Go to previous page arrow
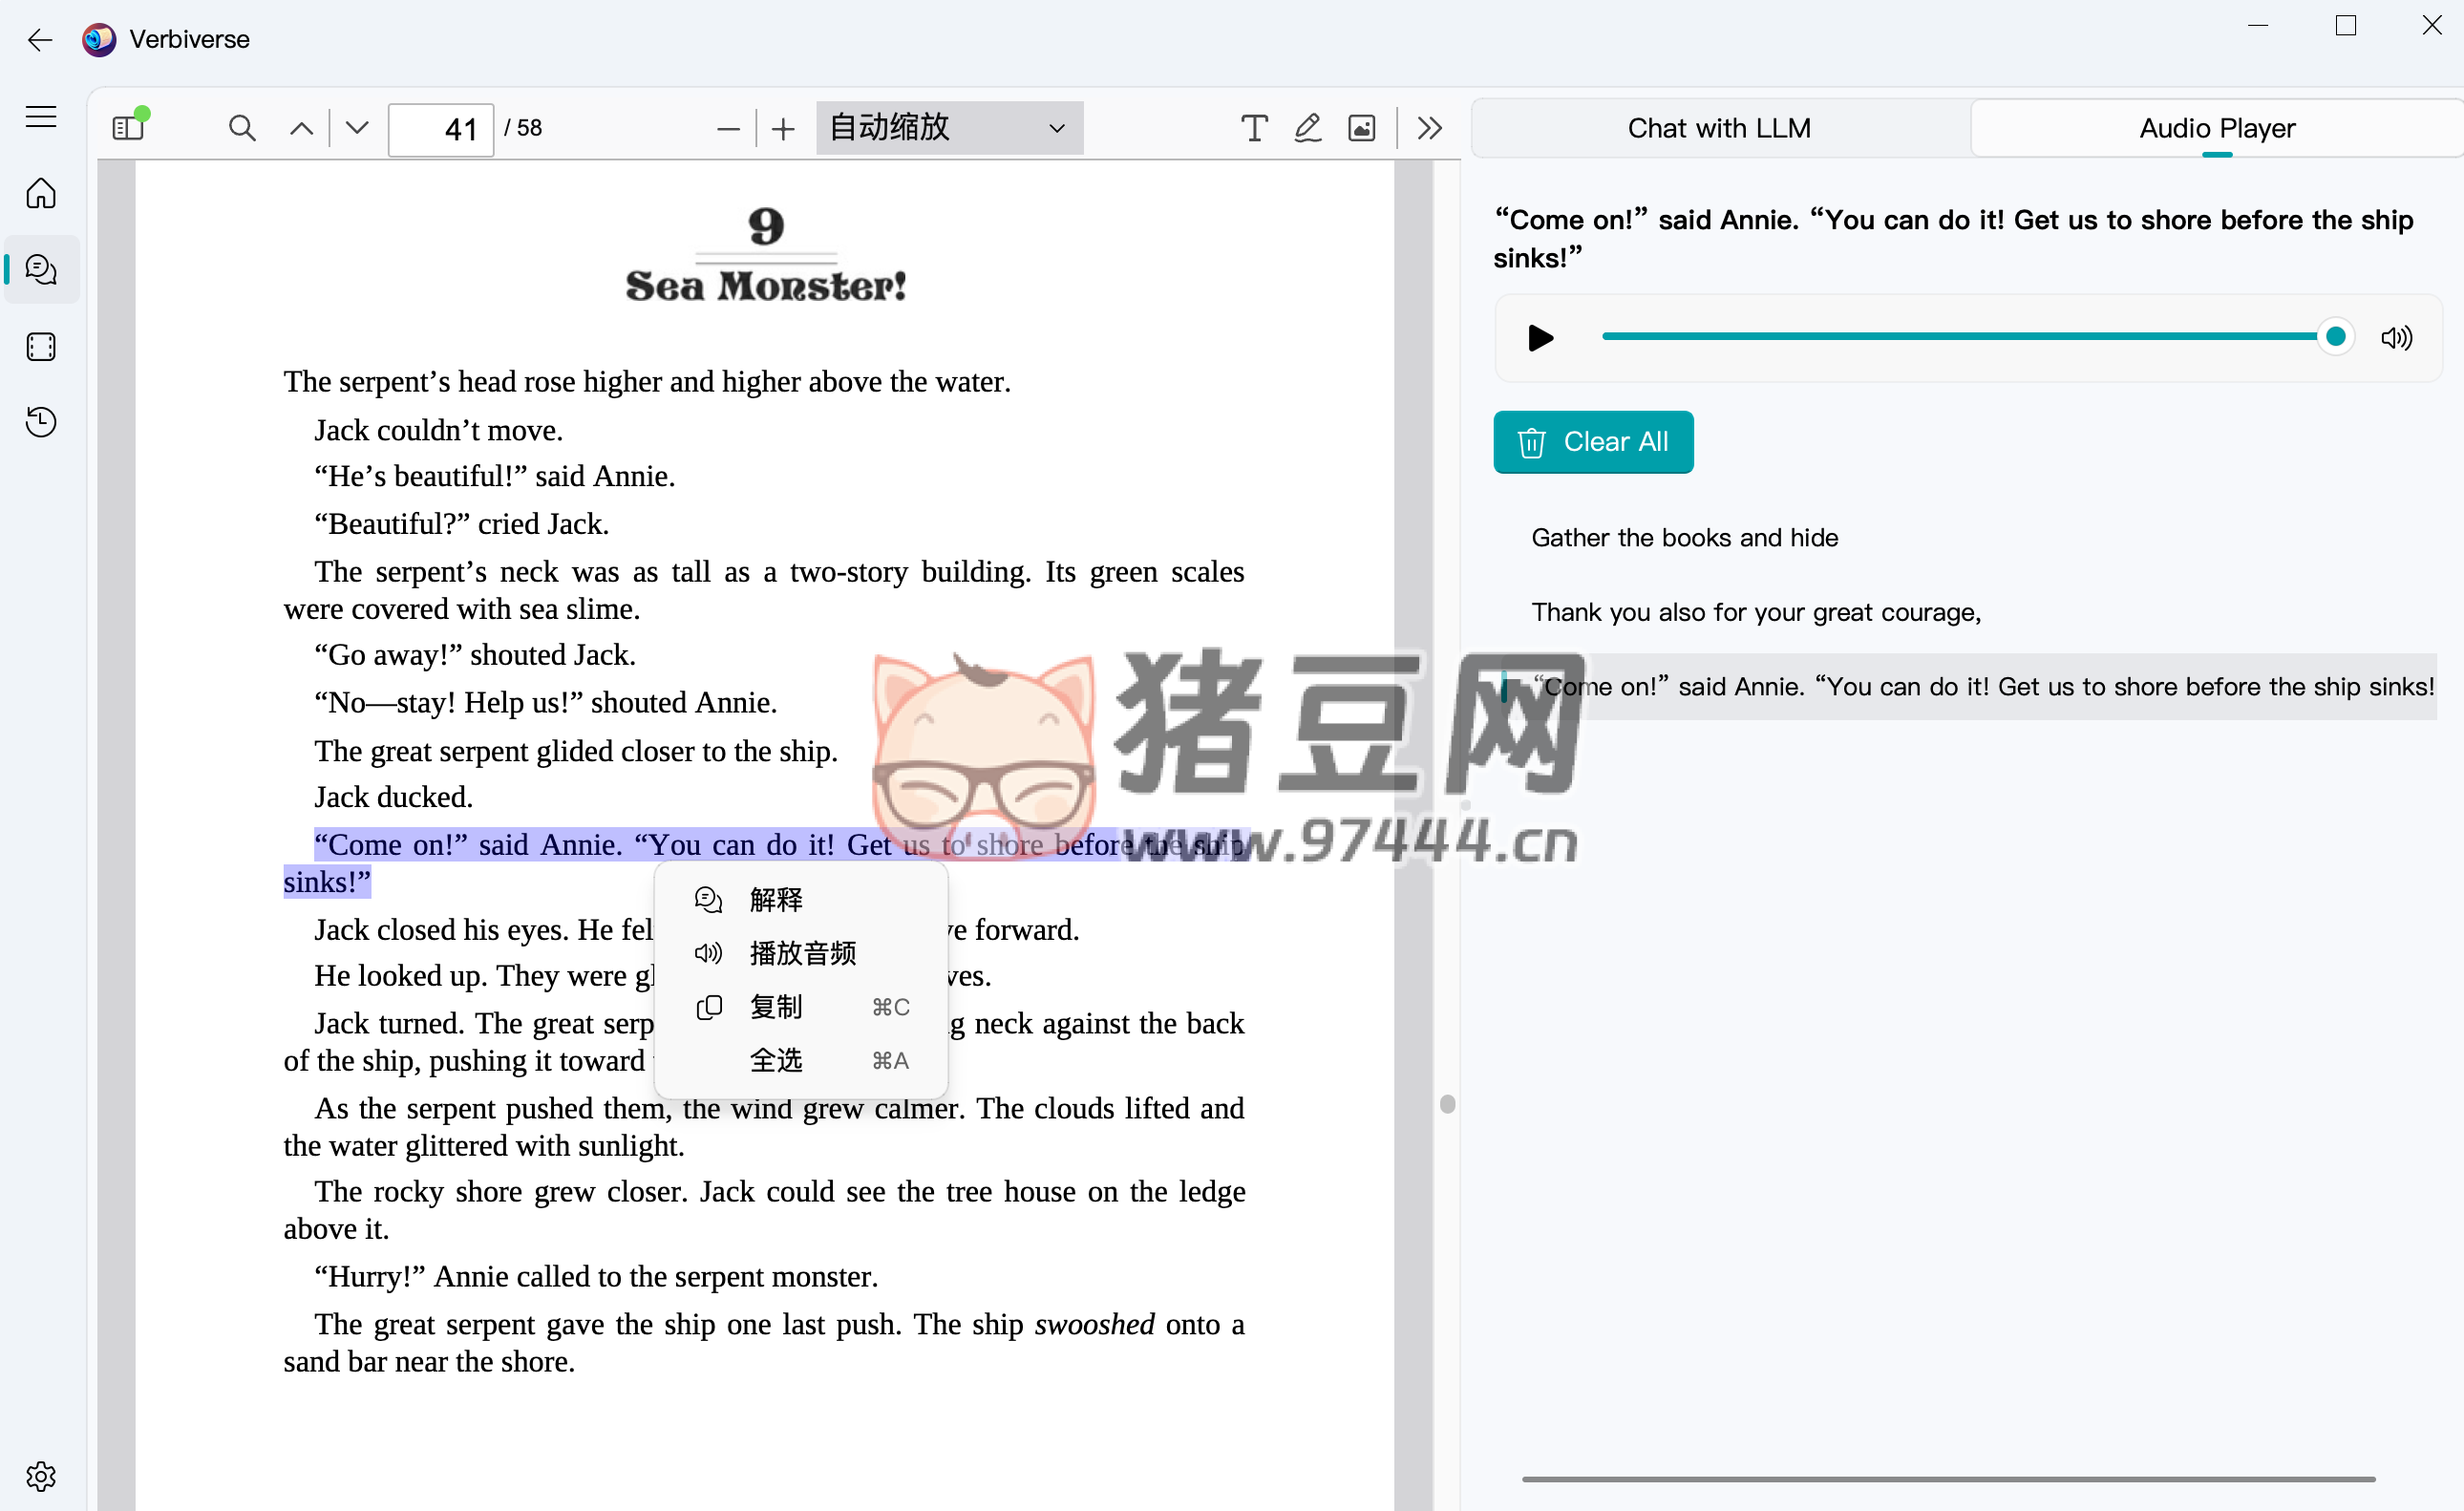The image size is (2464, 1511). click(301, 128)
